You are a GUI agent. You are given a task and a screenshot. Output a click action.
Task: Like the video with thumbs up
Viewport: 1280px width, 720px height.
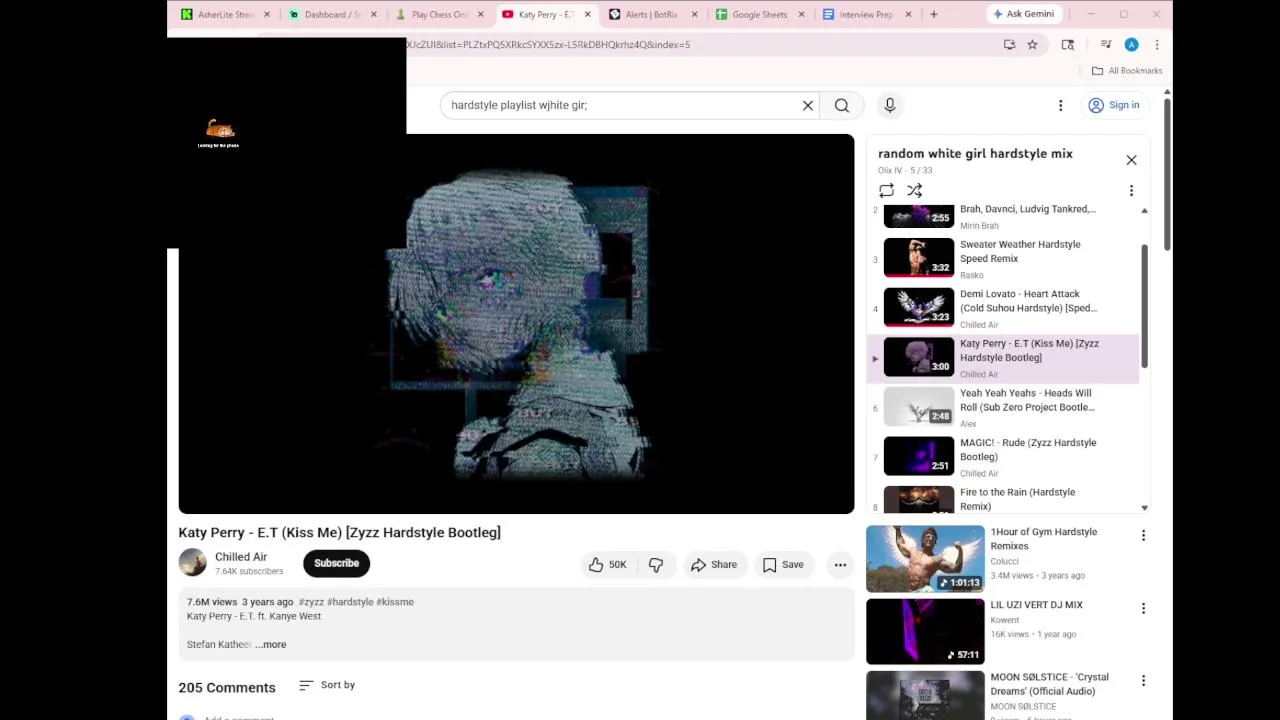607,565
